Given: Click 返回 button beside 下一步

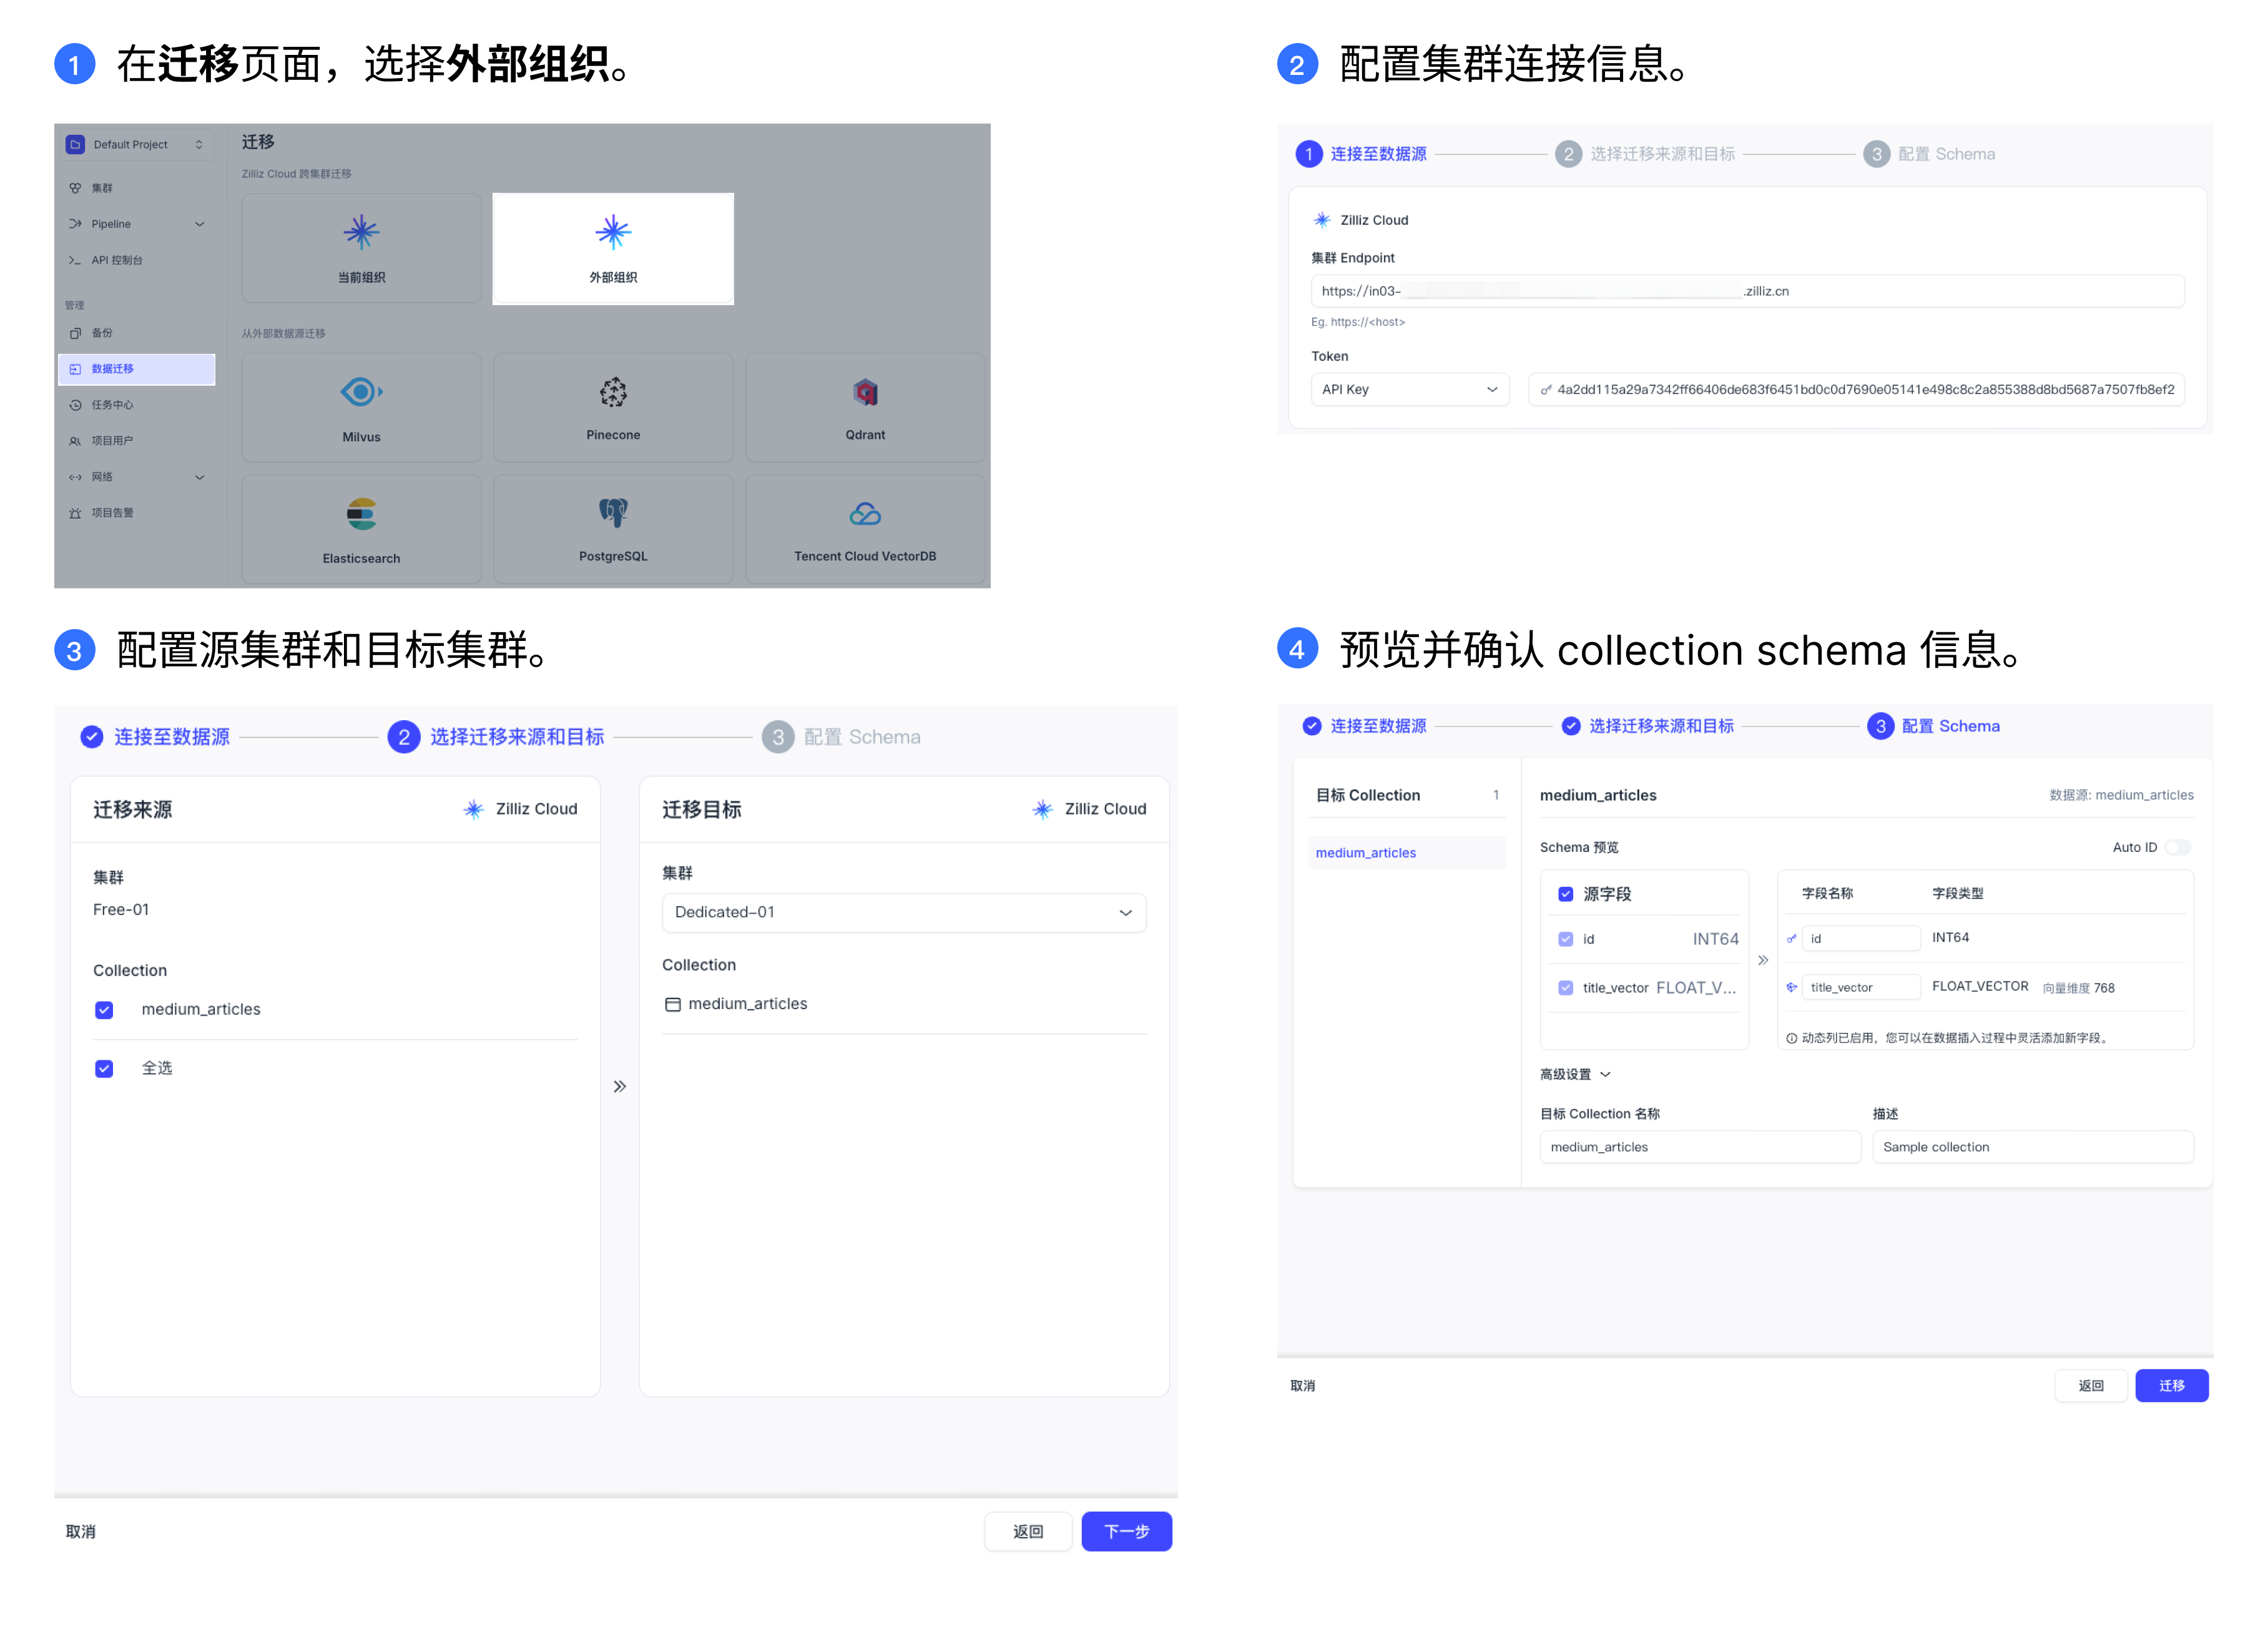Looking at the screenshot, I should point(1028,1532).
